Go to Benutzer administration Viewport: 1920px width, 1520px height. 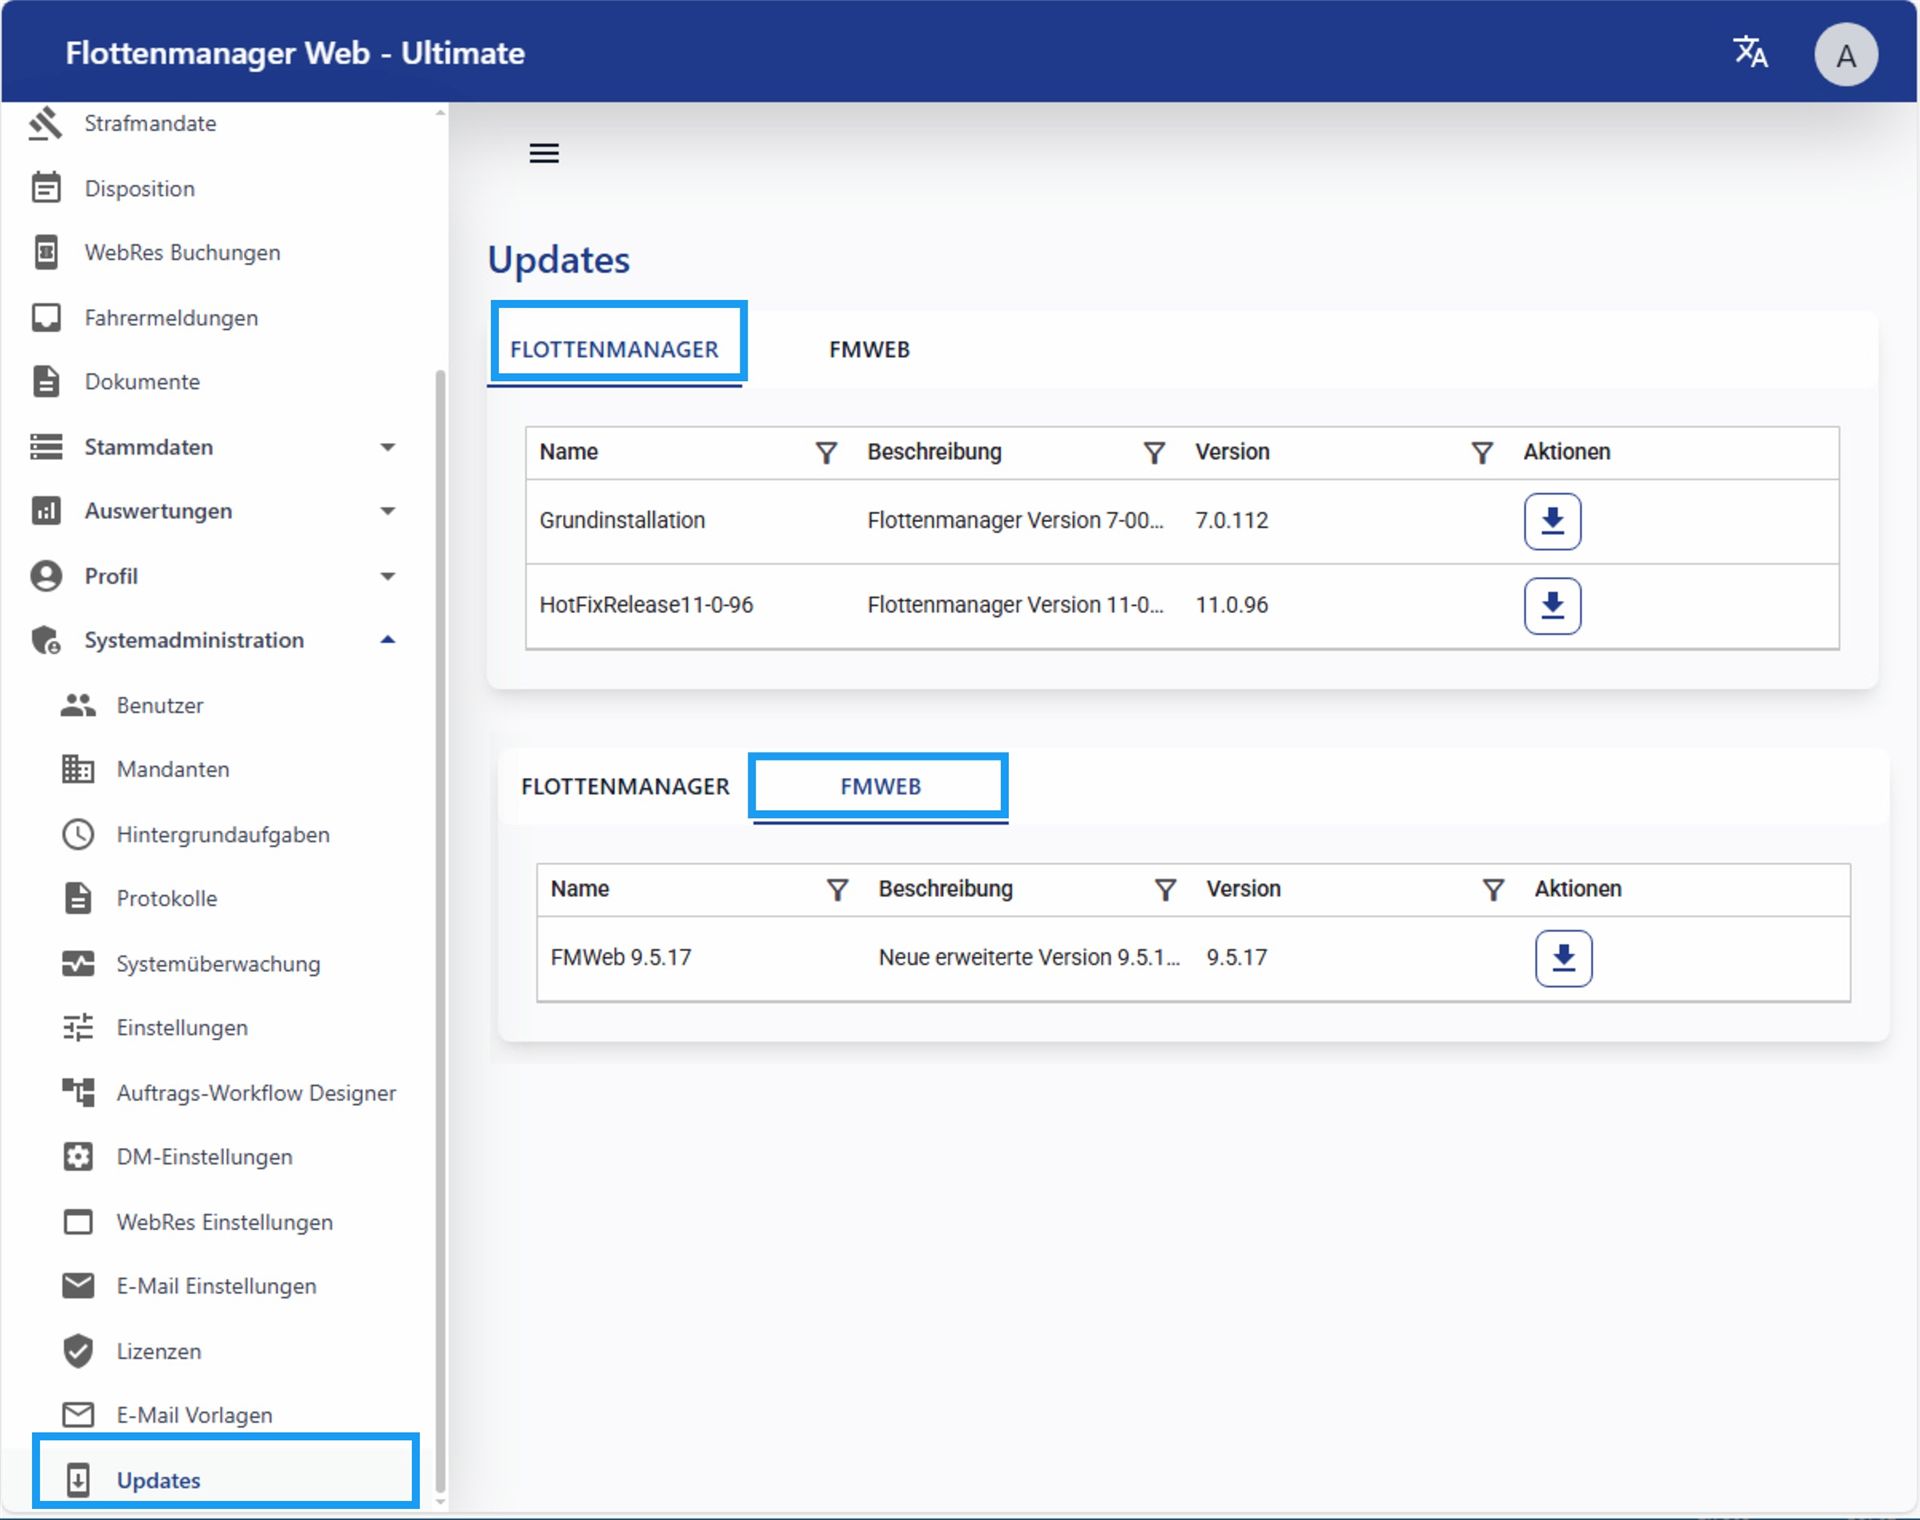coord(159,705)
